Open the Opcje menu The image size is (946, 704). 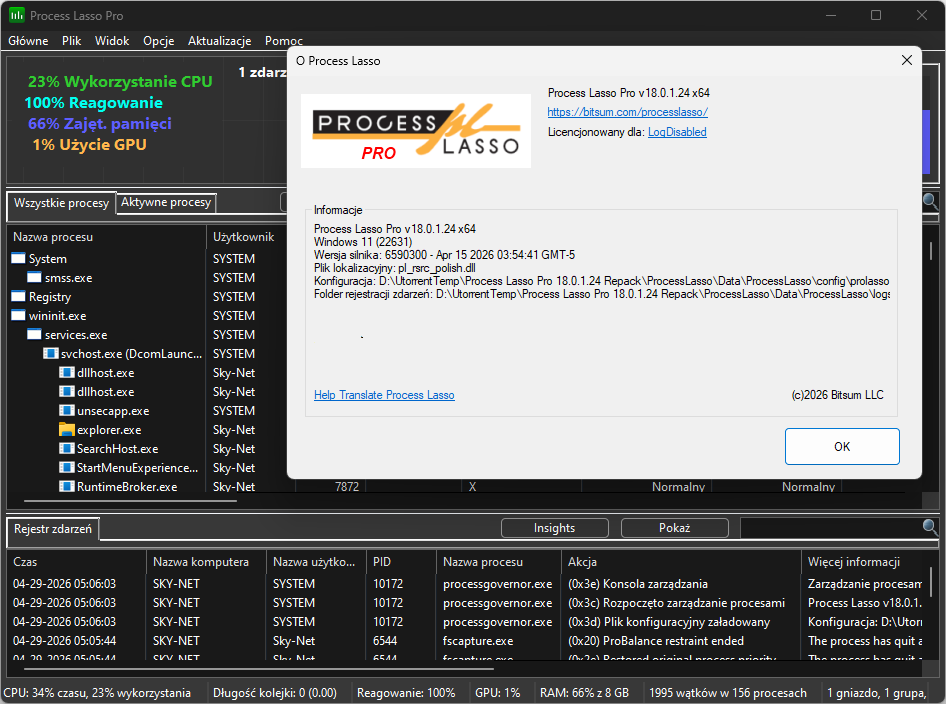click(159, 40)
